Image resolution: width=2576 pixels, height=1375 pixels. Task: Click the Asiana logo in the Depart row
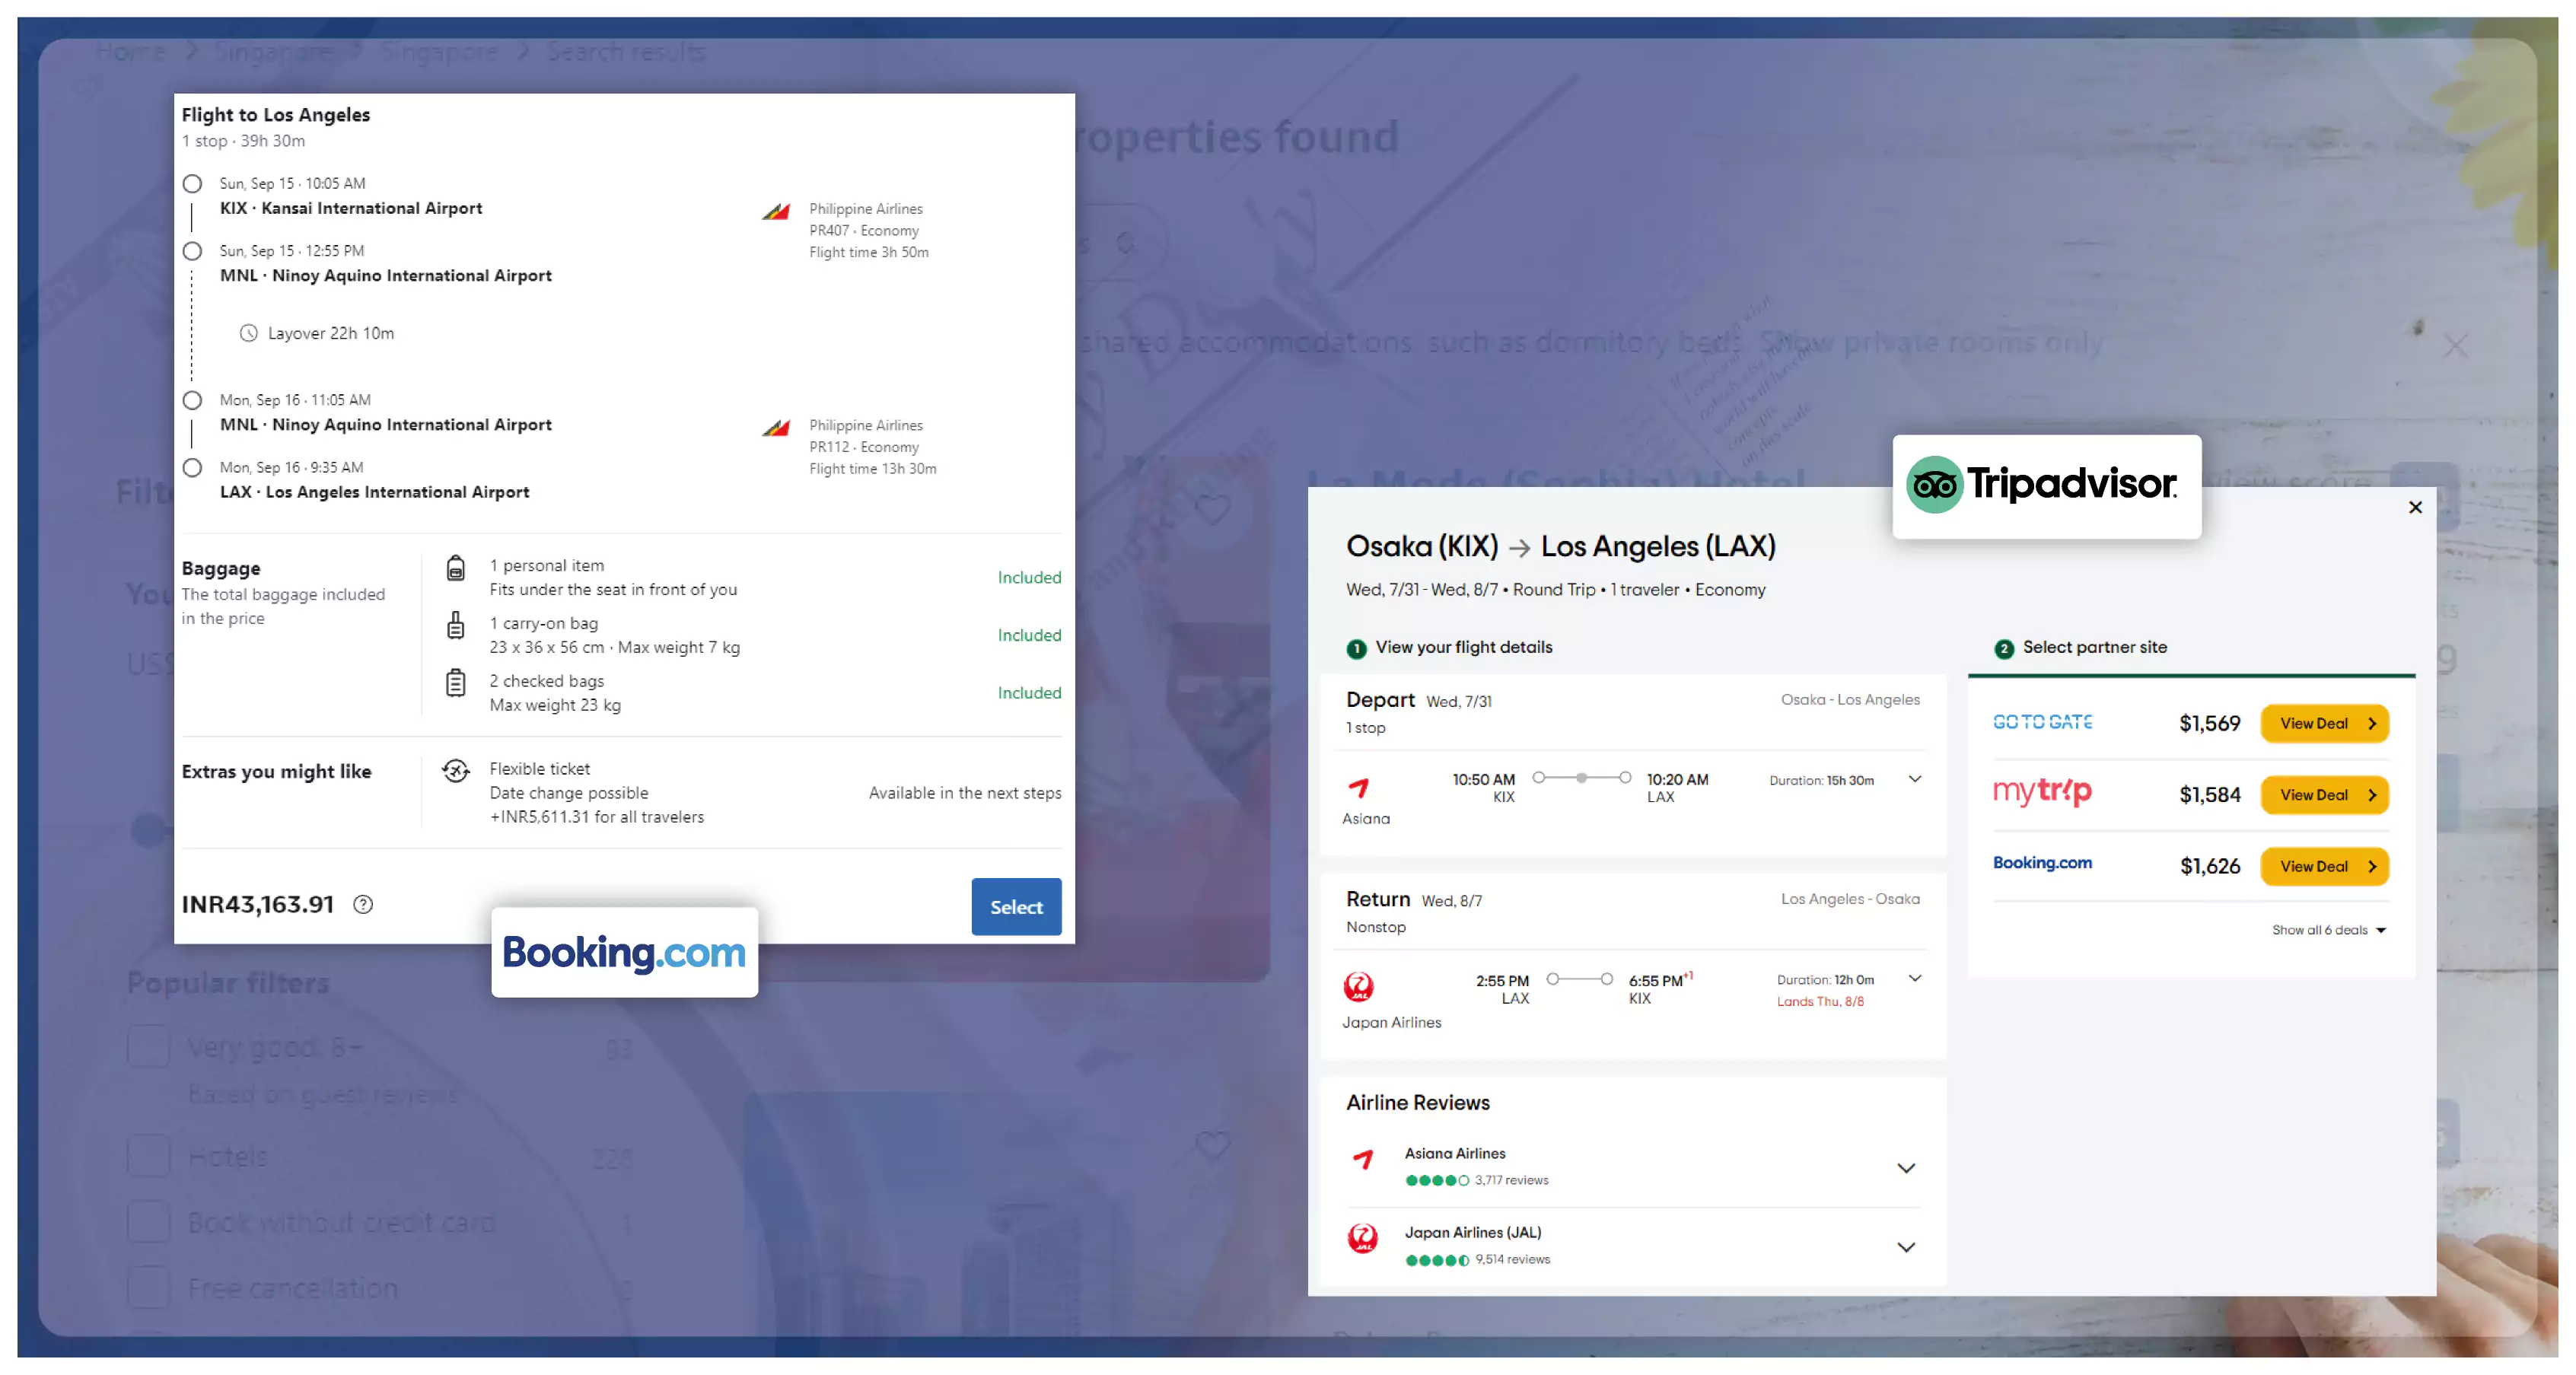[1358, 787]
